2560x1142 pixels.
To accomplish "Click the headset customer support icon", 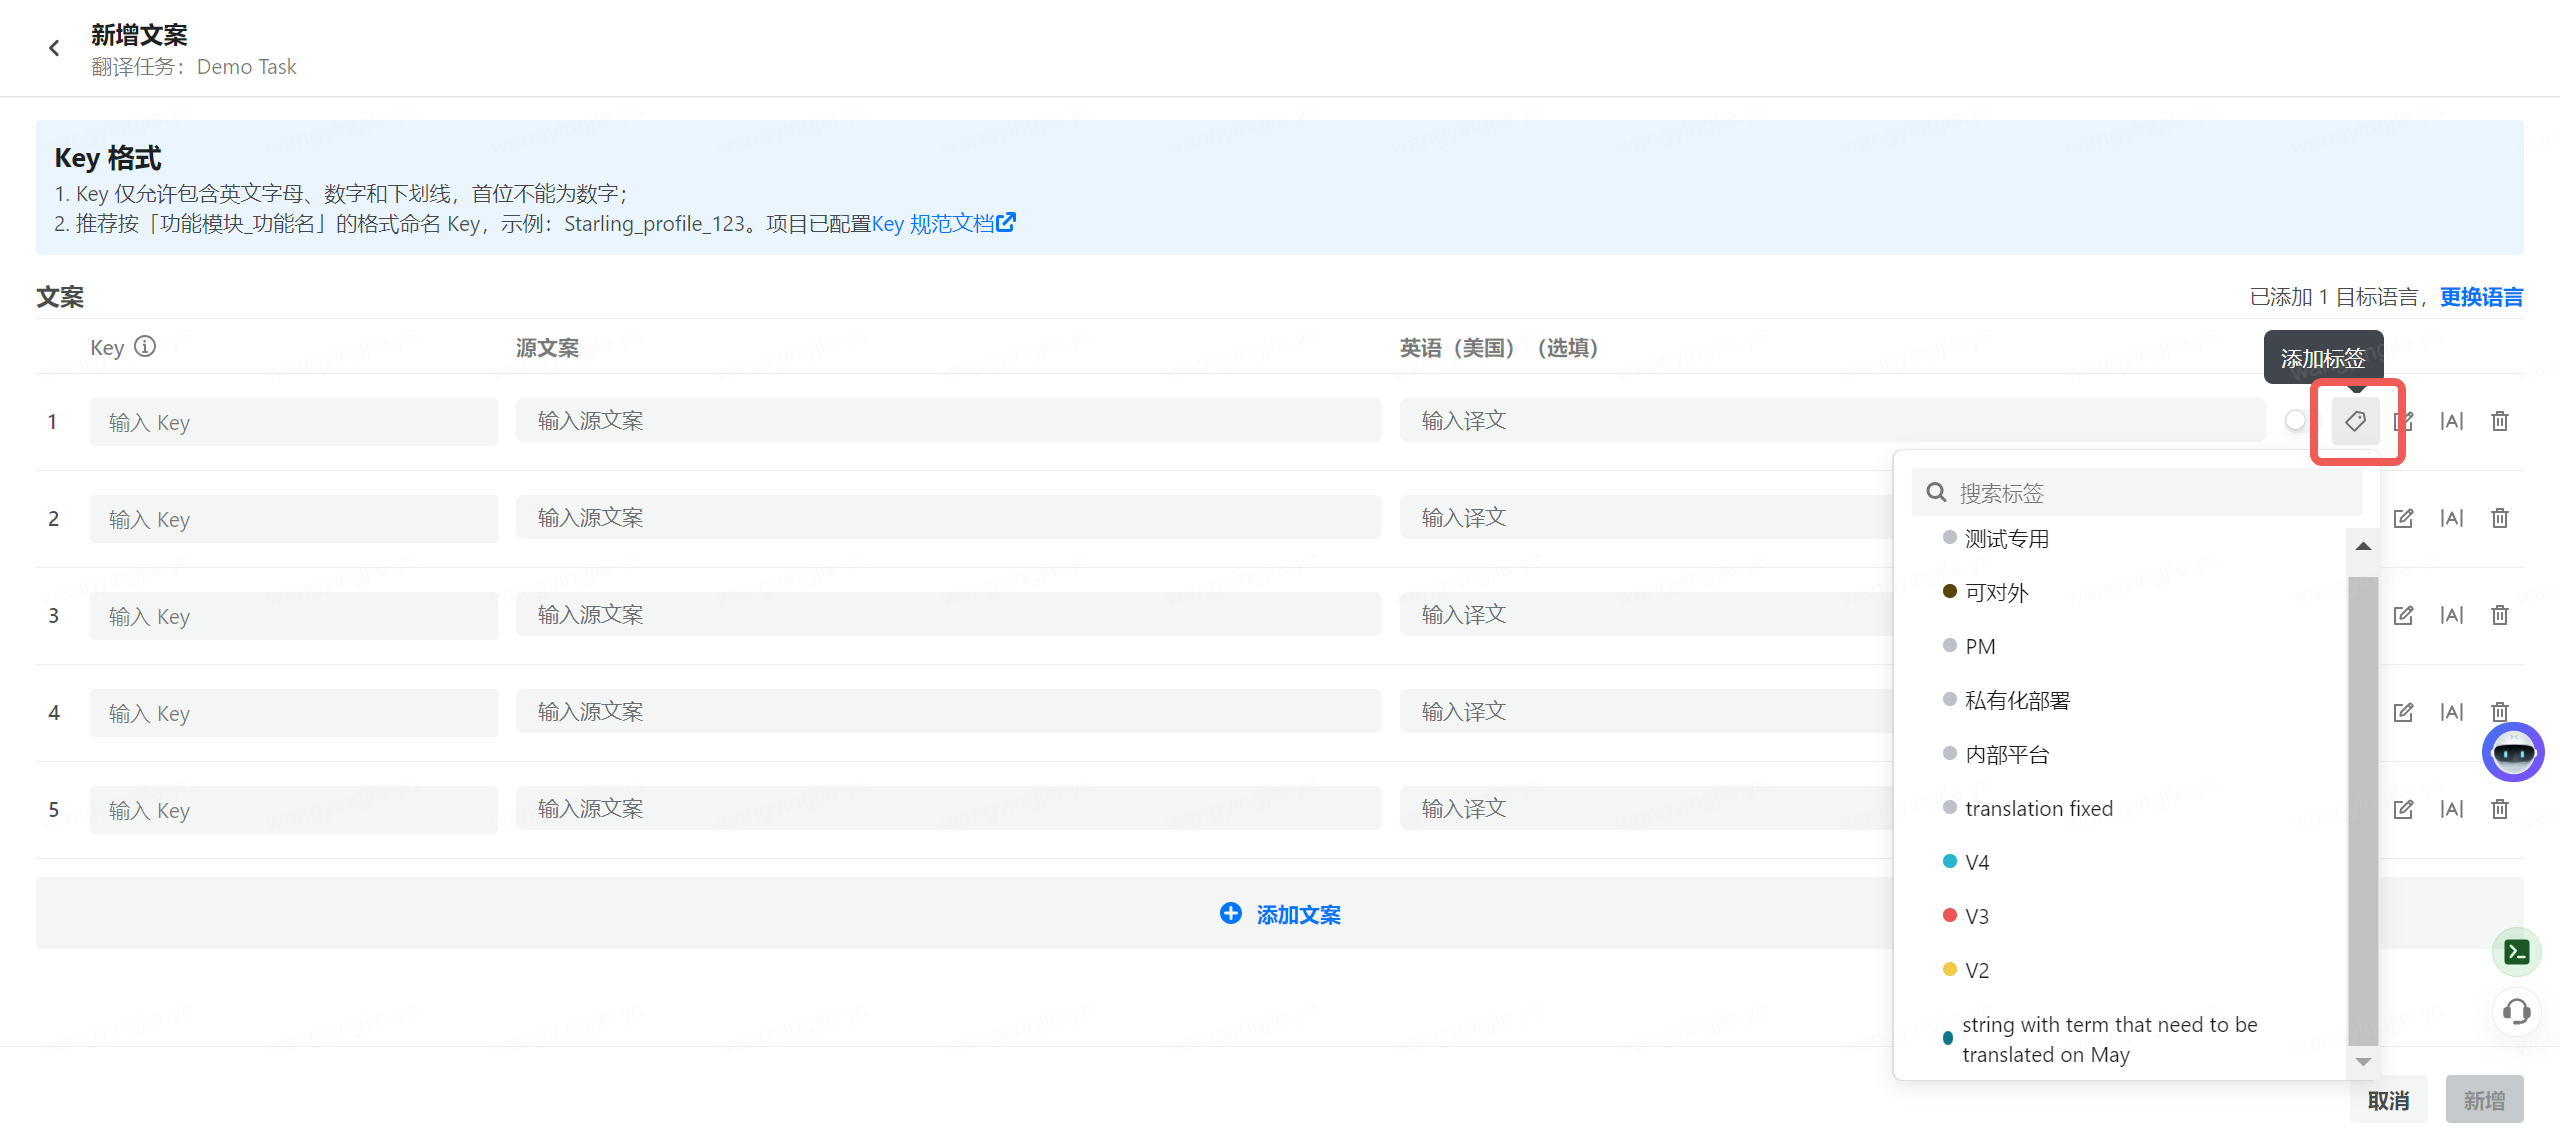I will (2516, 1012).
